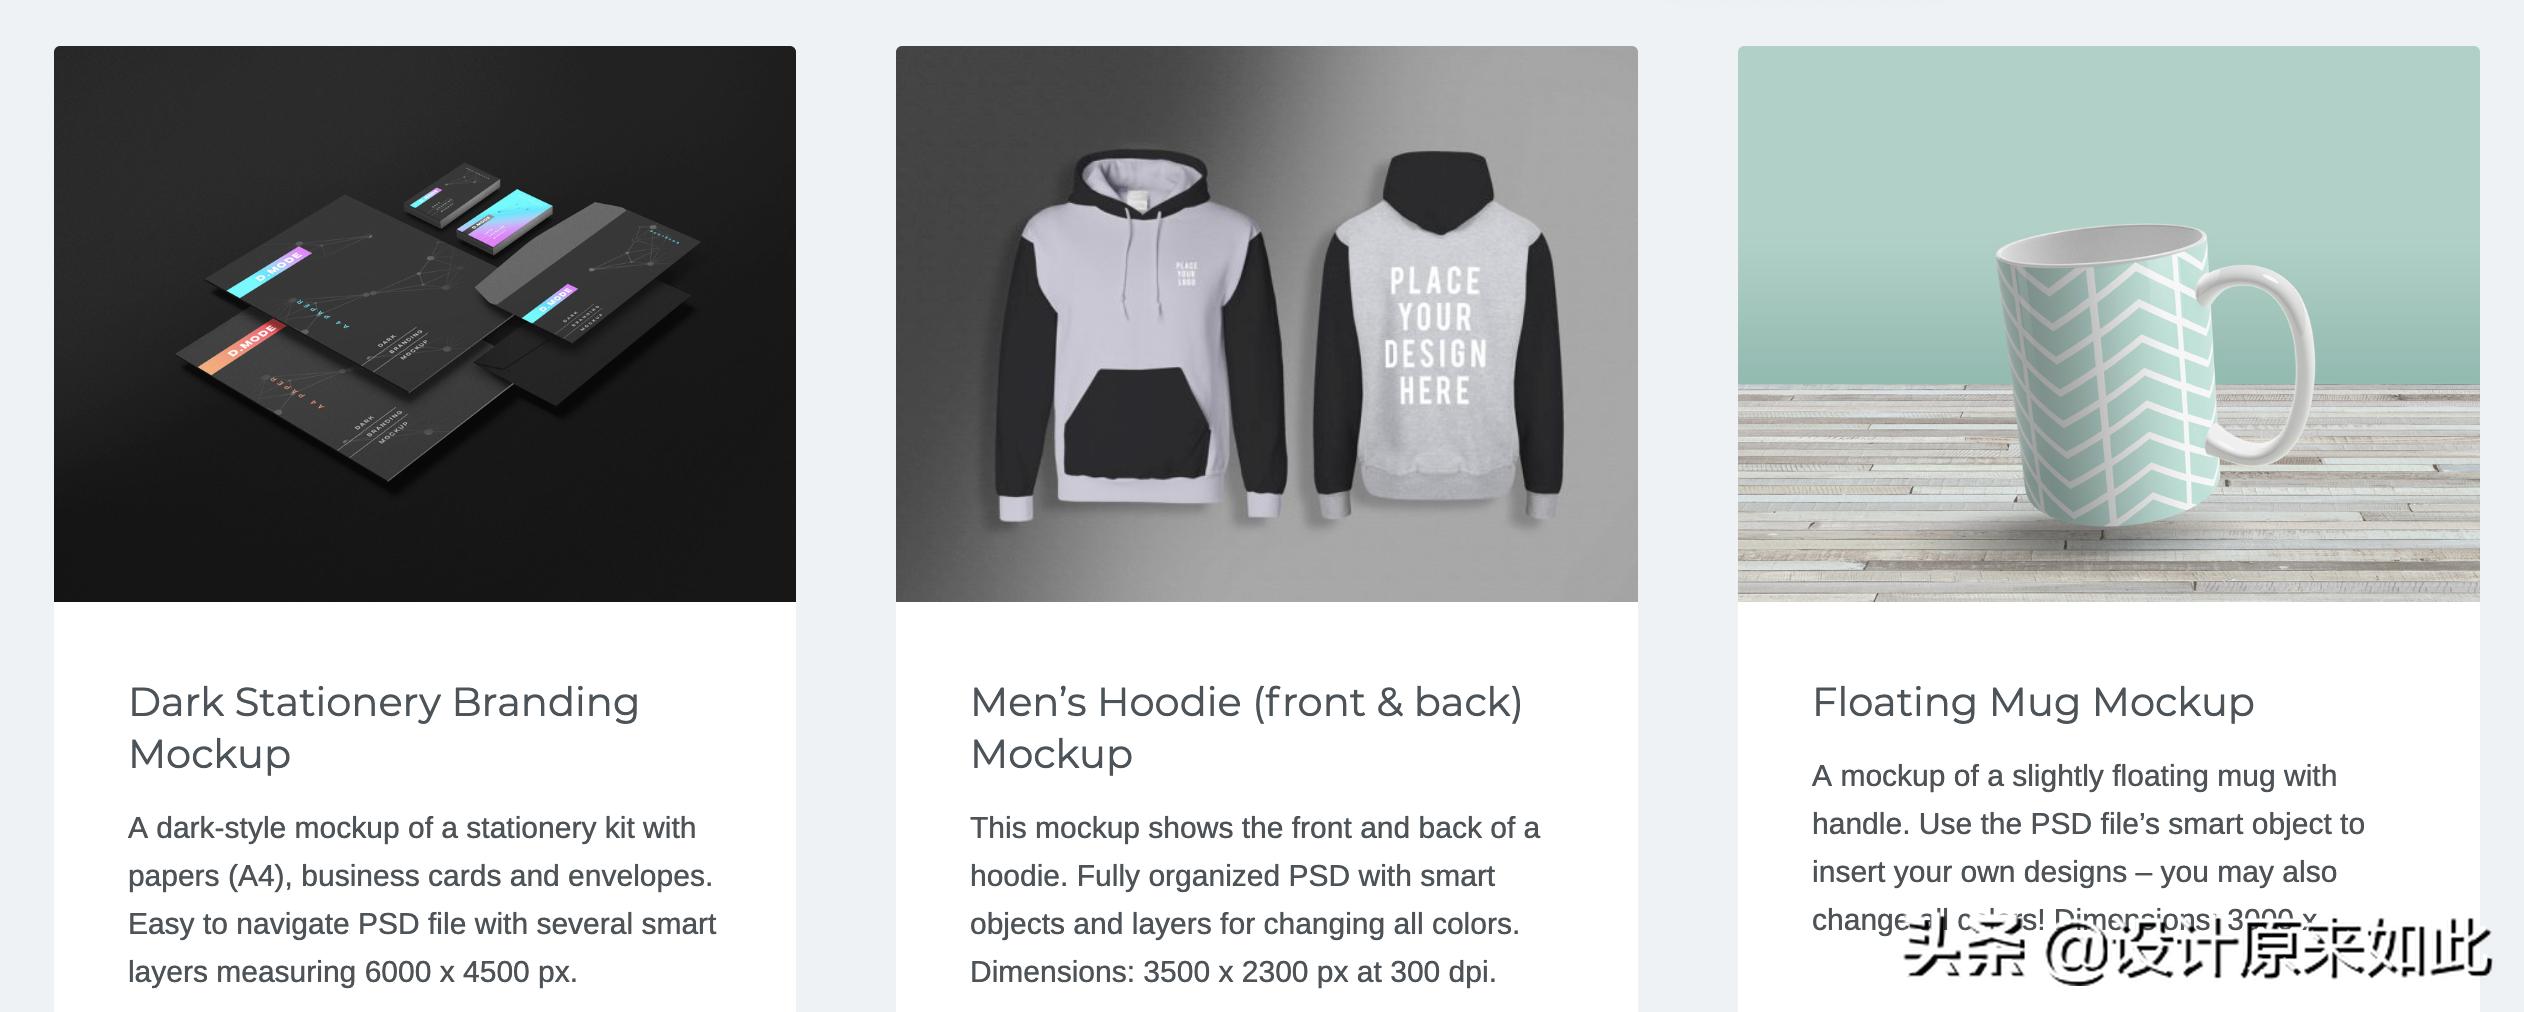
Task: Click the front-view hoodie with black pocket
Action: 1140,336
